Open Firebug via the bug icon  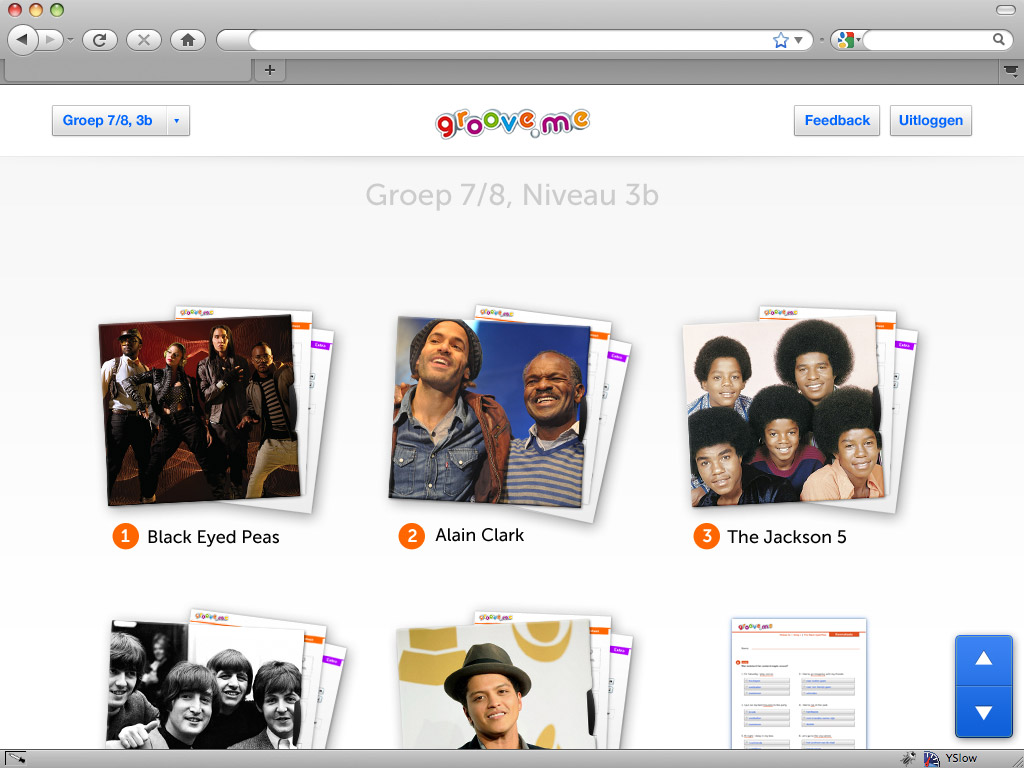click(x=908, y=758)
